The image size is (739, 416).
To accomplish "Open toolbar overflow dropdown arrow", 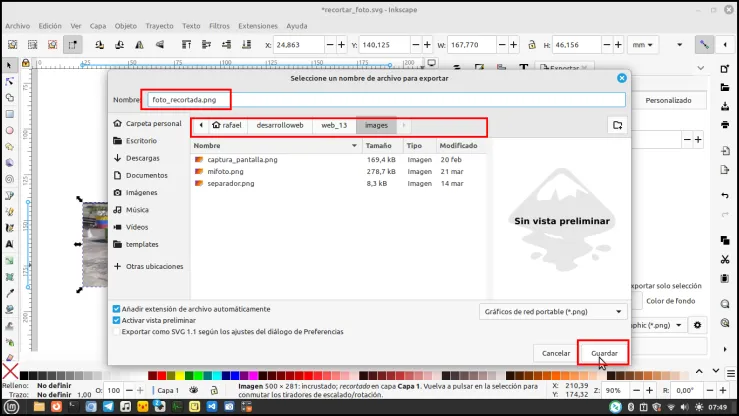I will pyautogui.click(x=680, y=45).
